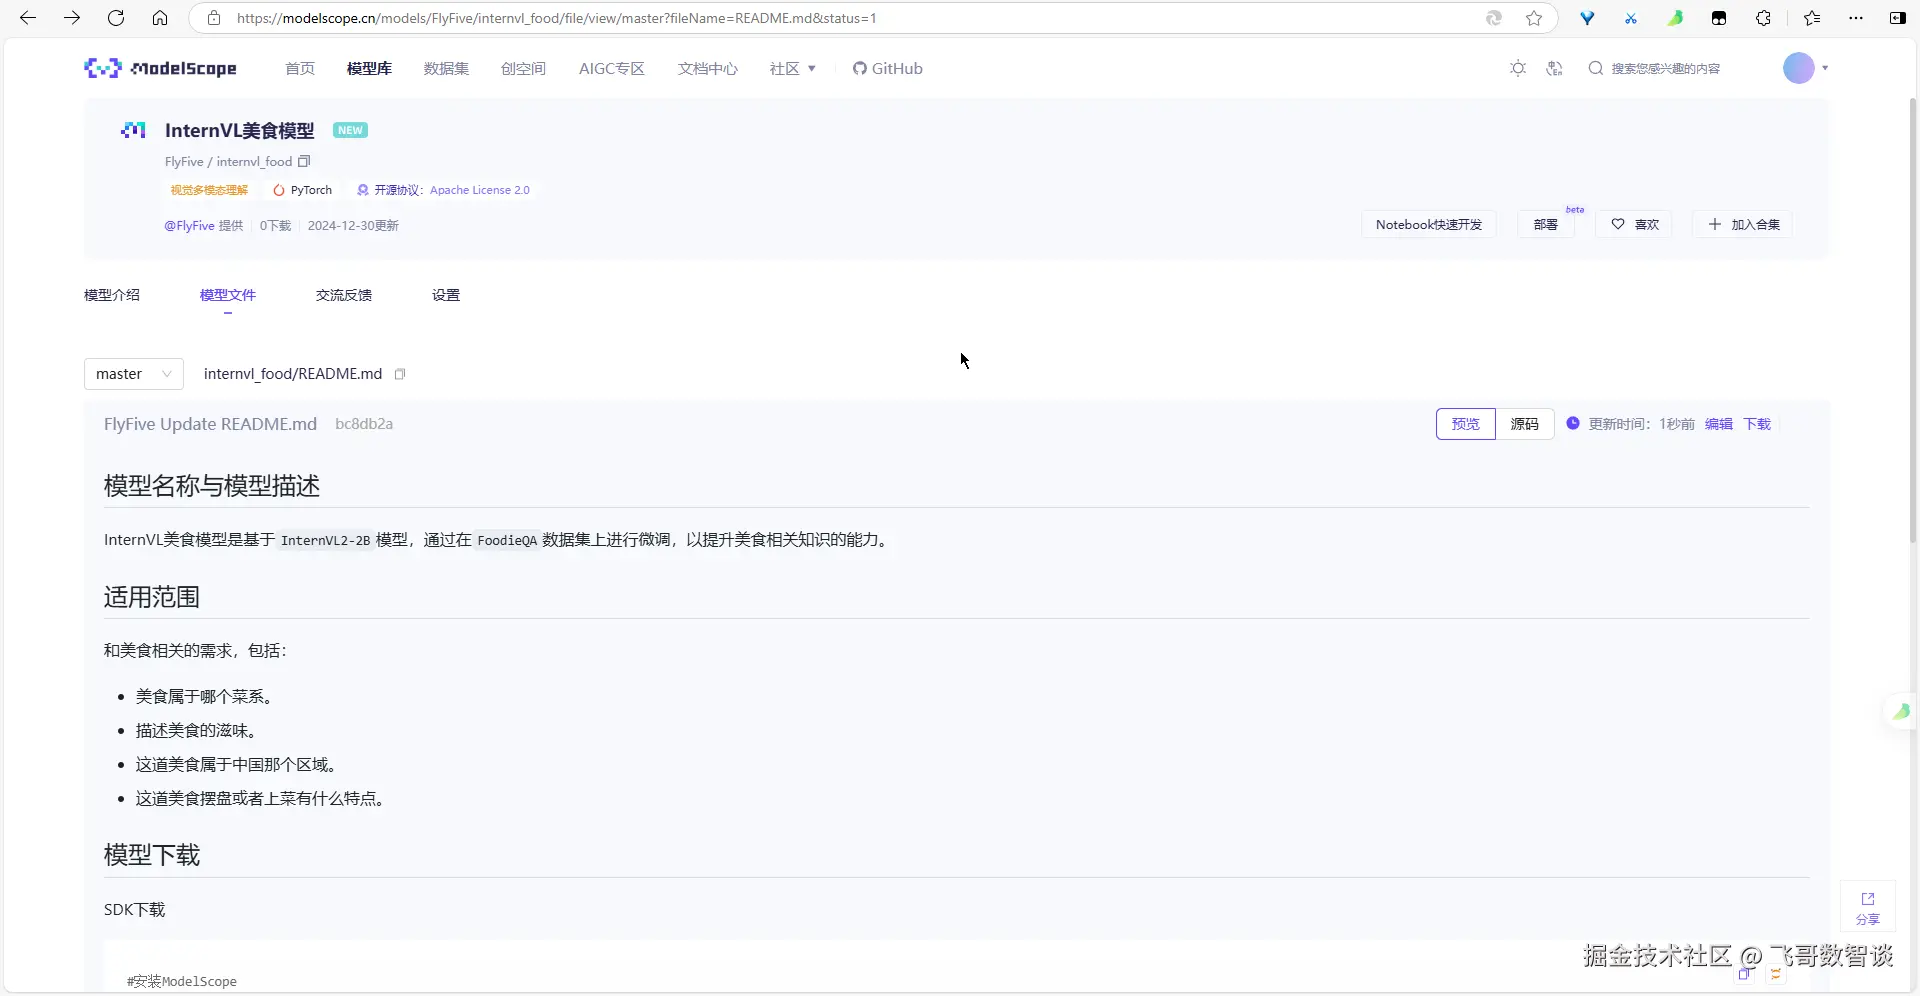The width and height of the screenshot is (1920, 996).
Task: Switch theme with the sun icon
Action: (1518, 68)
